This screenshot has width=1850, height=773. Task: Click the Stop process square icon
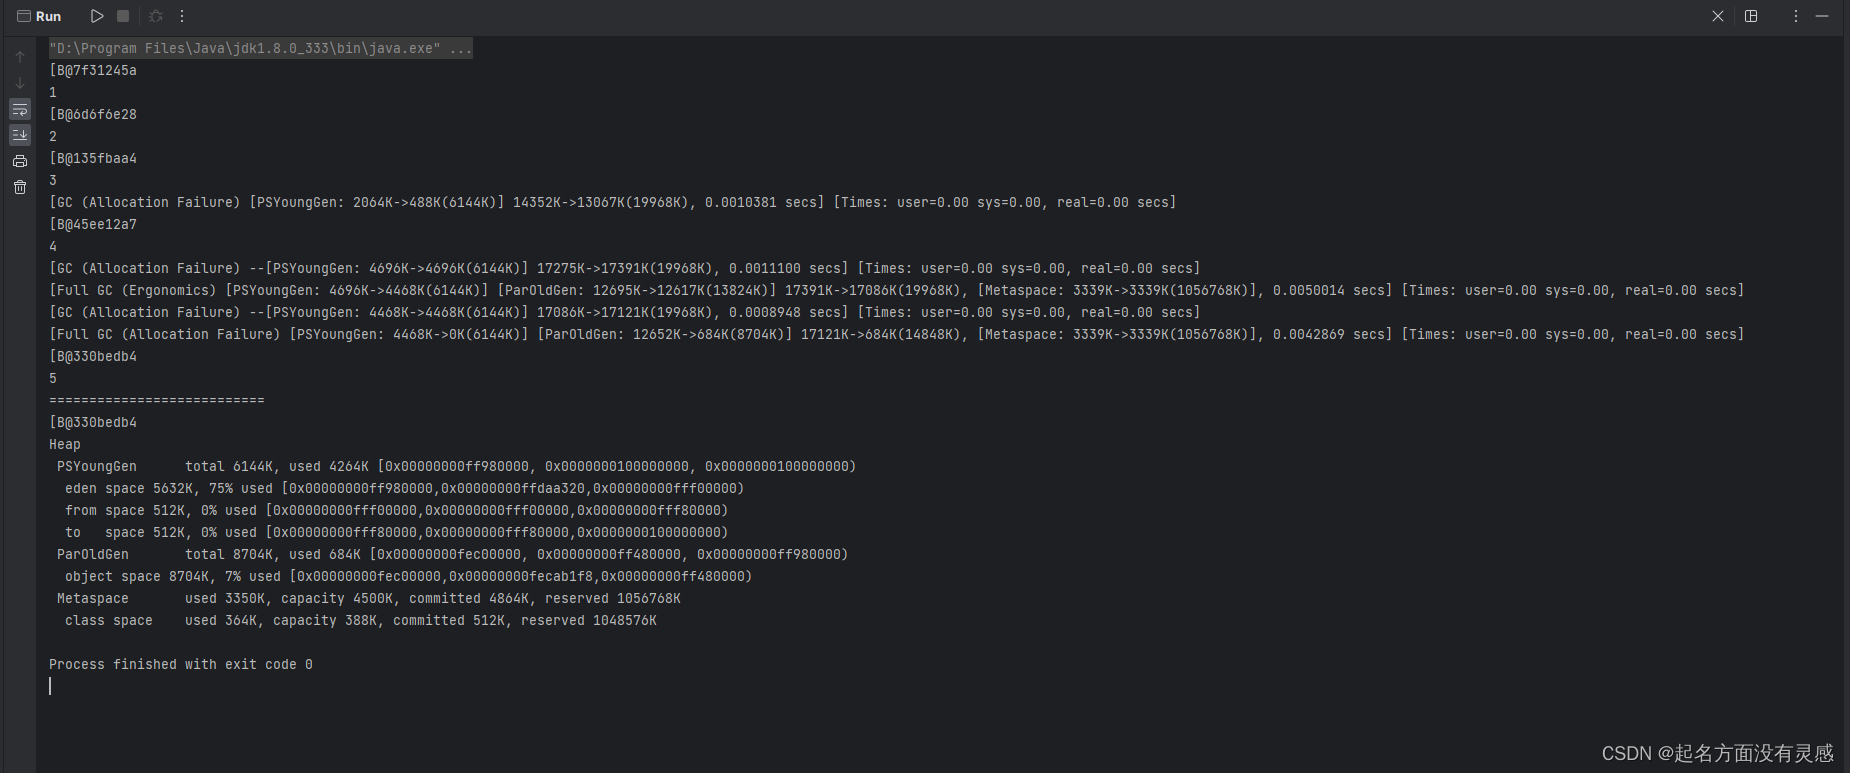(x=123, y=16)
